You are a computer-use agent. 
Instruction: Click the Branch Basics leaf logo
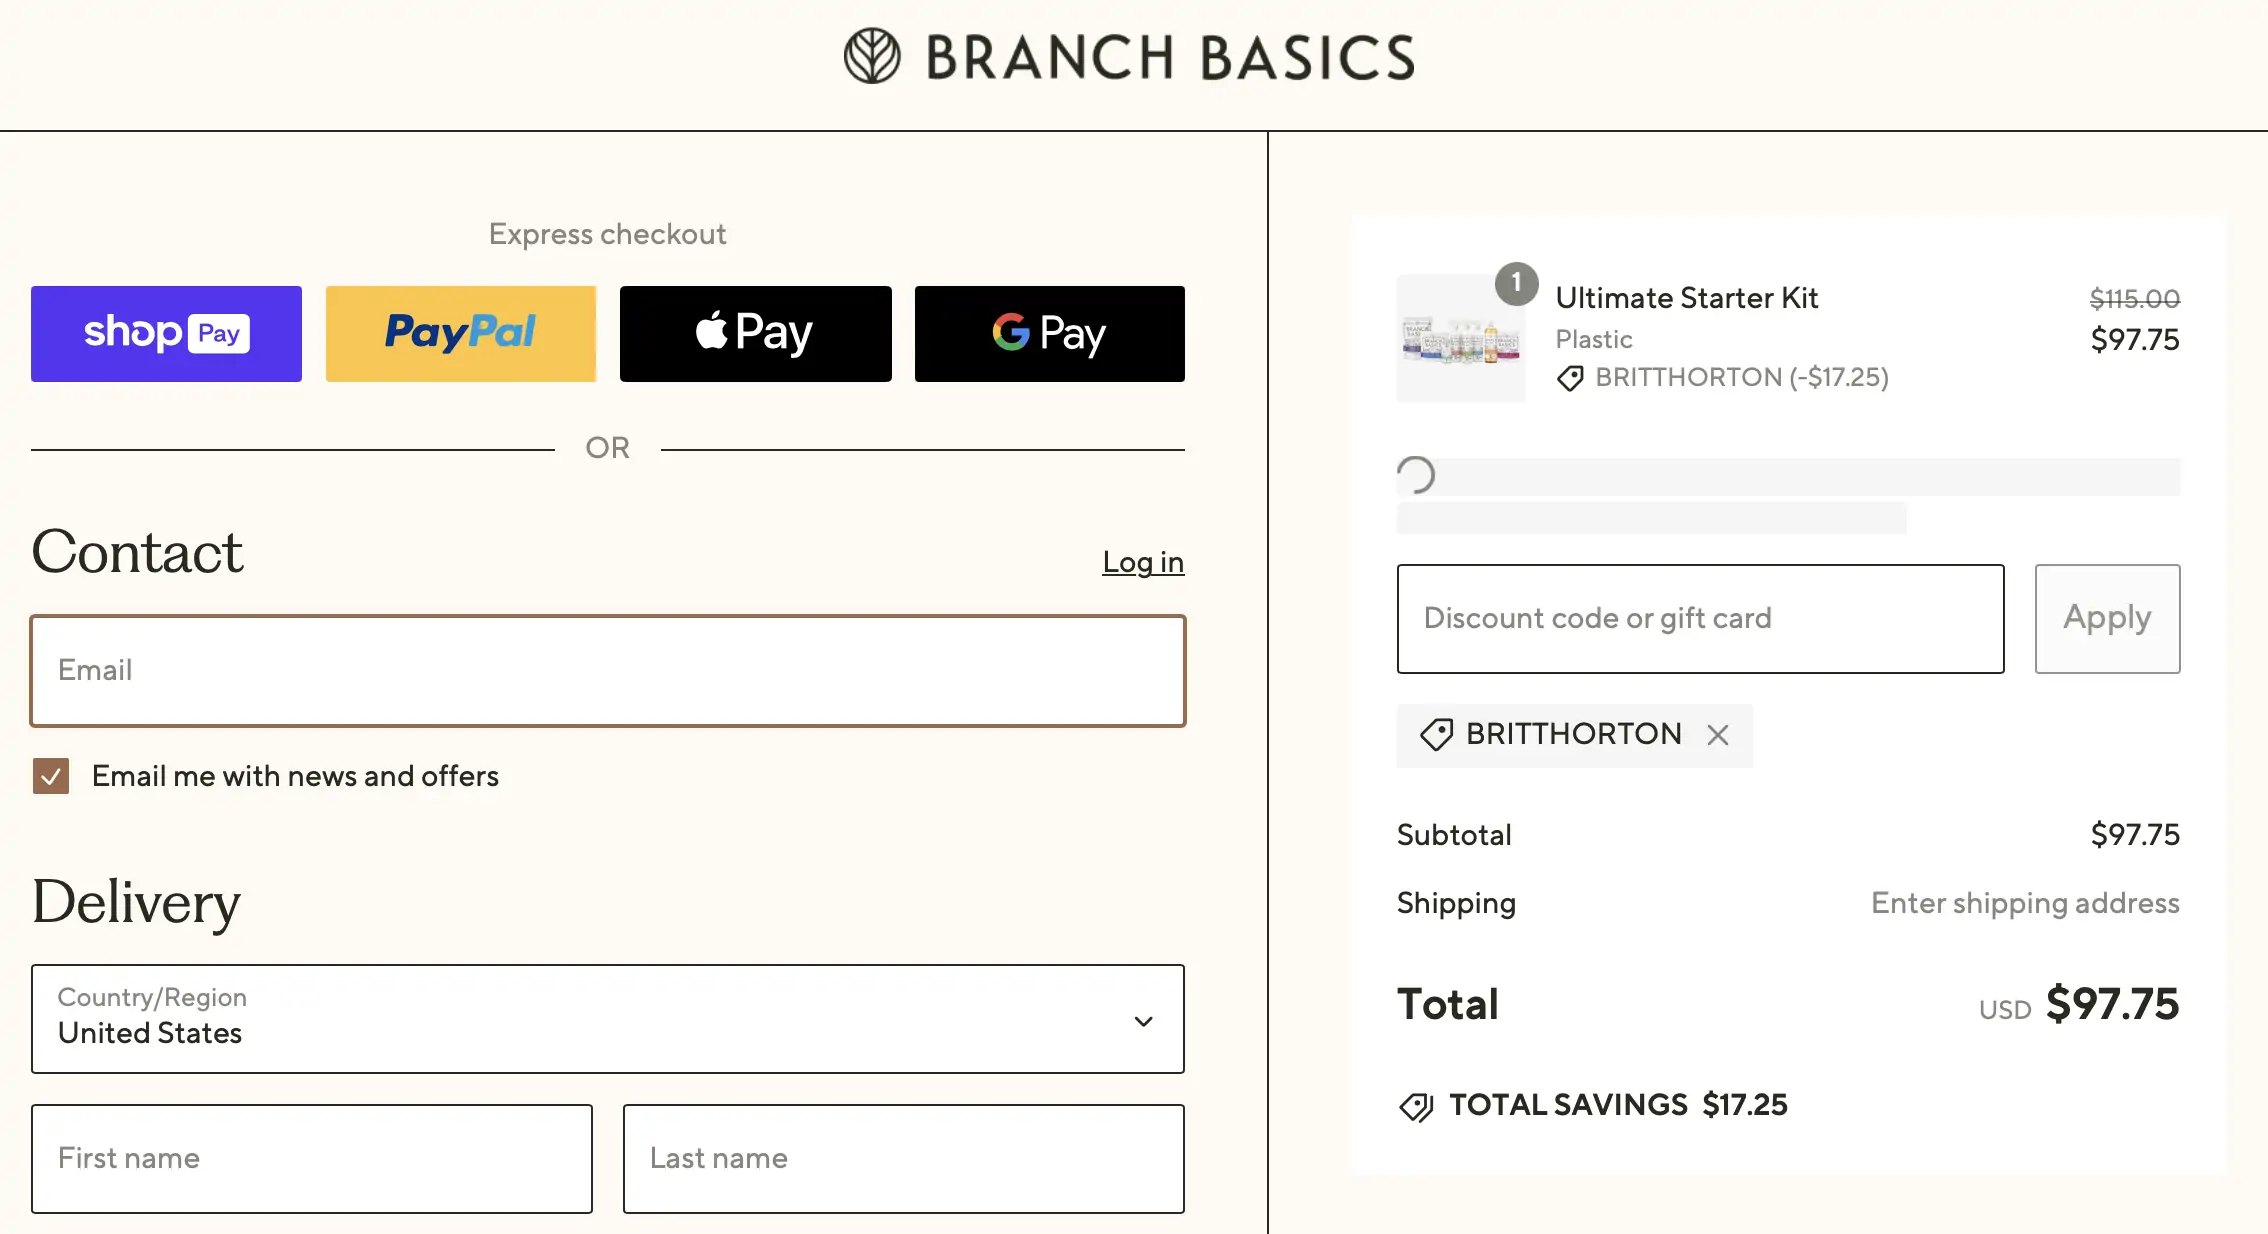[x=872, y=56]
